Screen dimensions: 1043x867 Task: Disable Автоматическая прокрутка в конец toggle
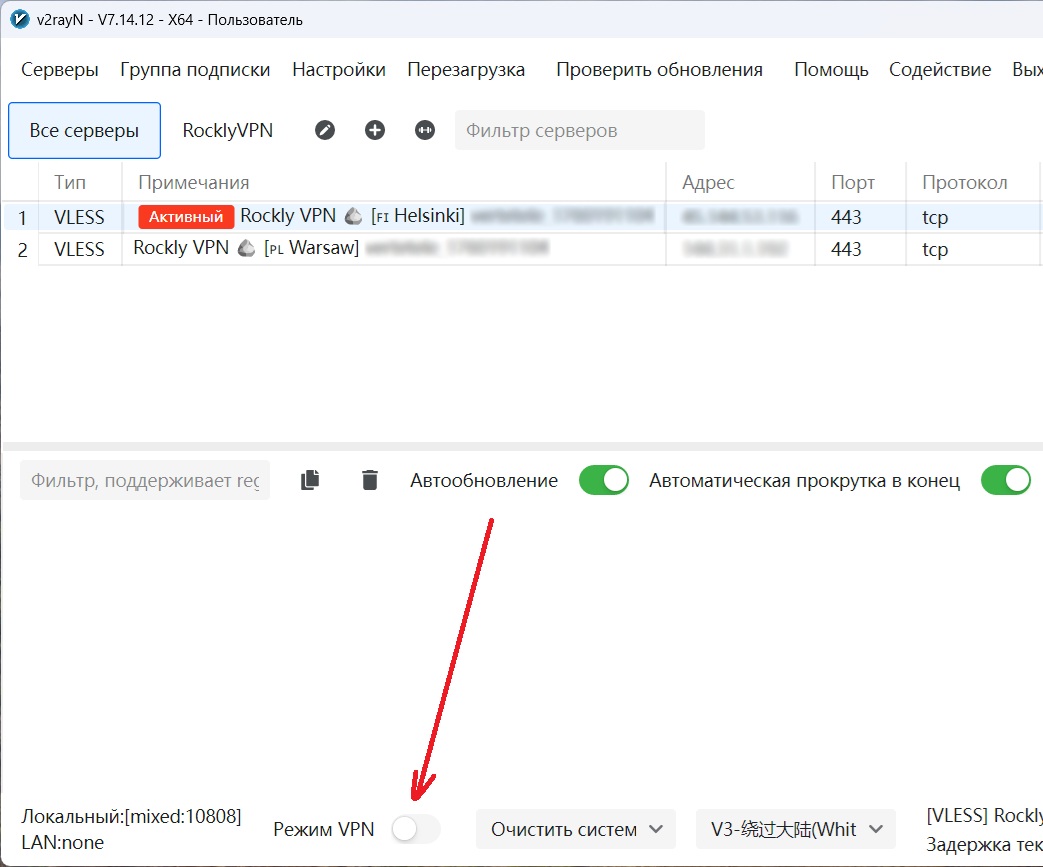click(x=1005, y=481)
